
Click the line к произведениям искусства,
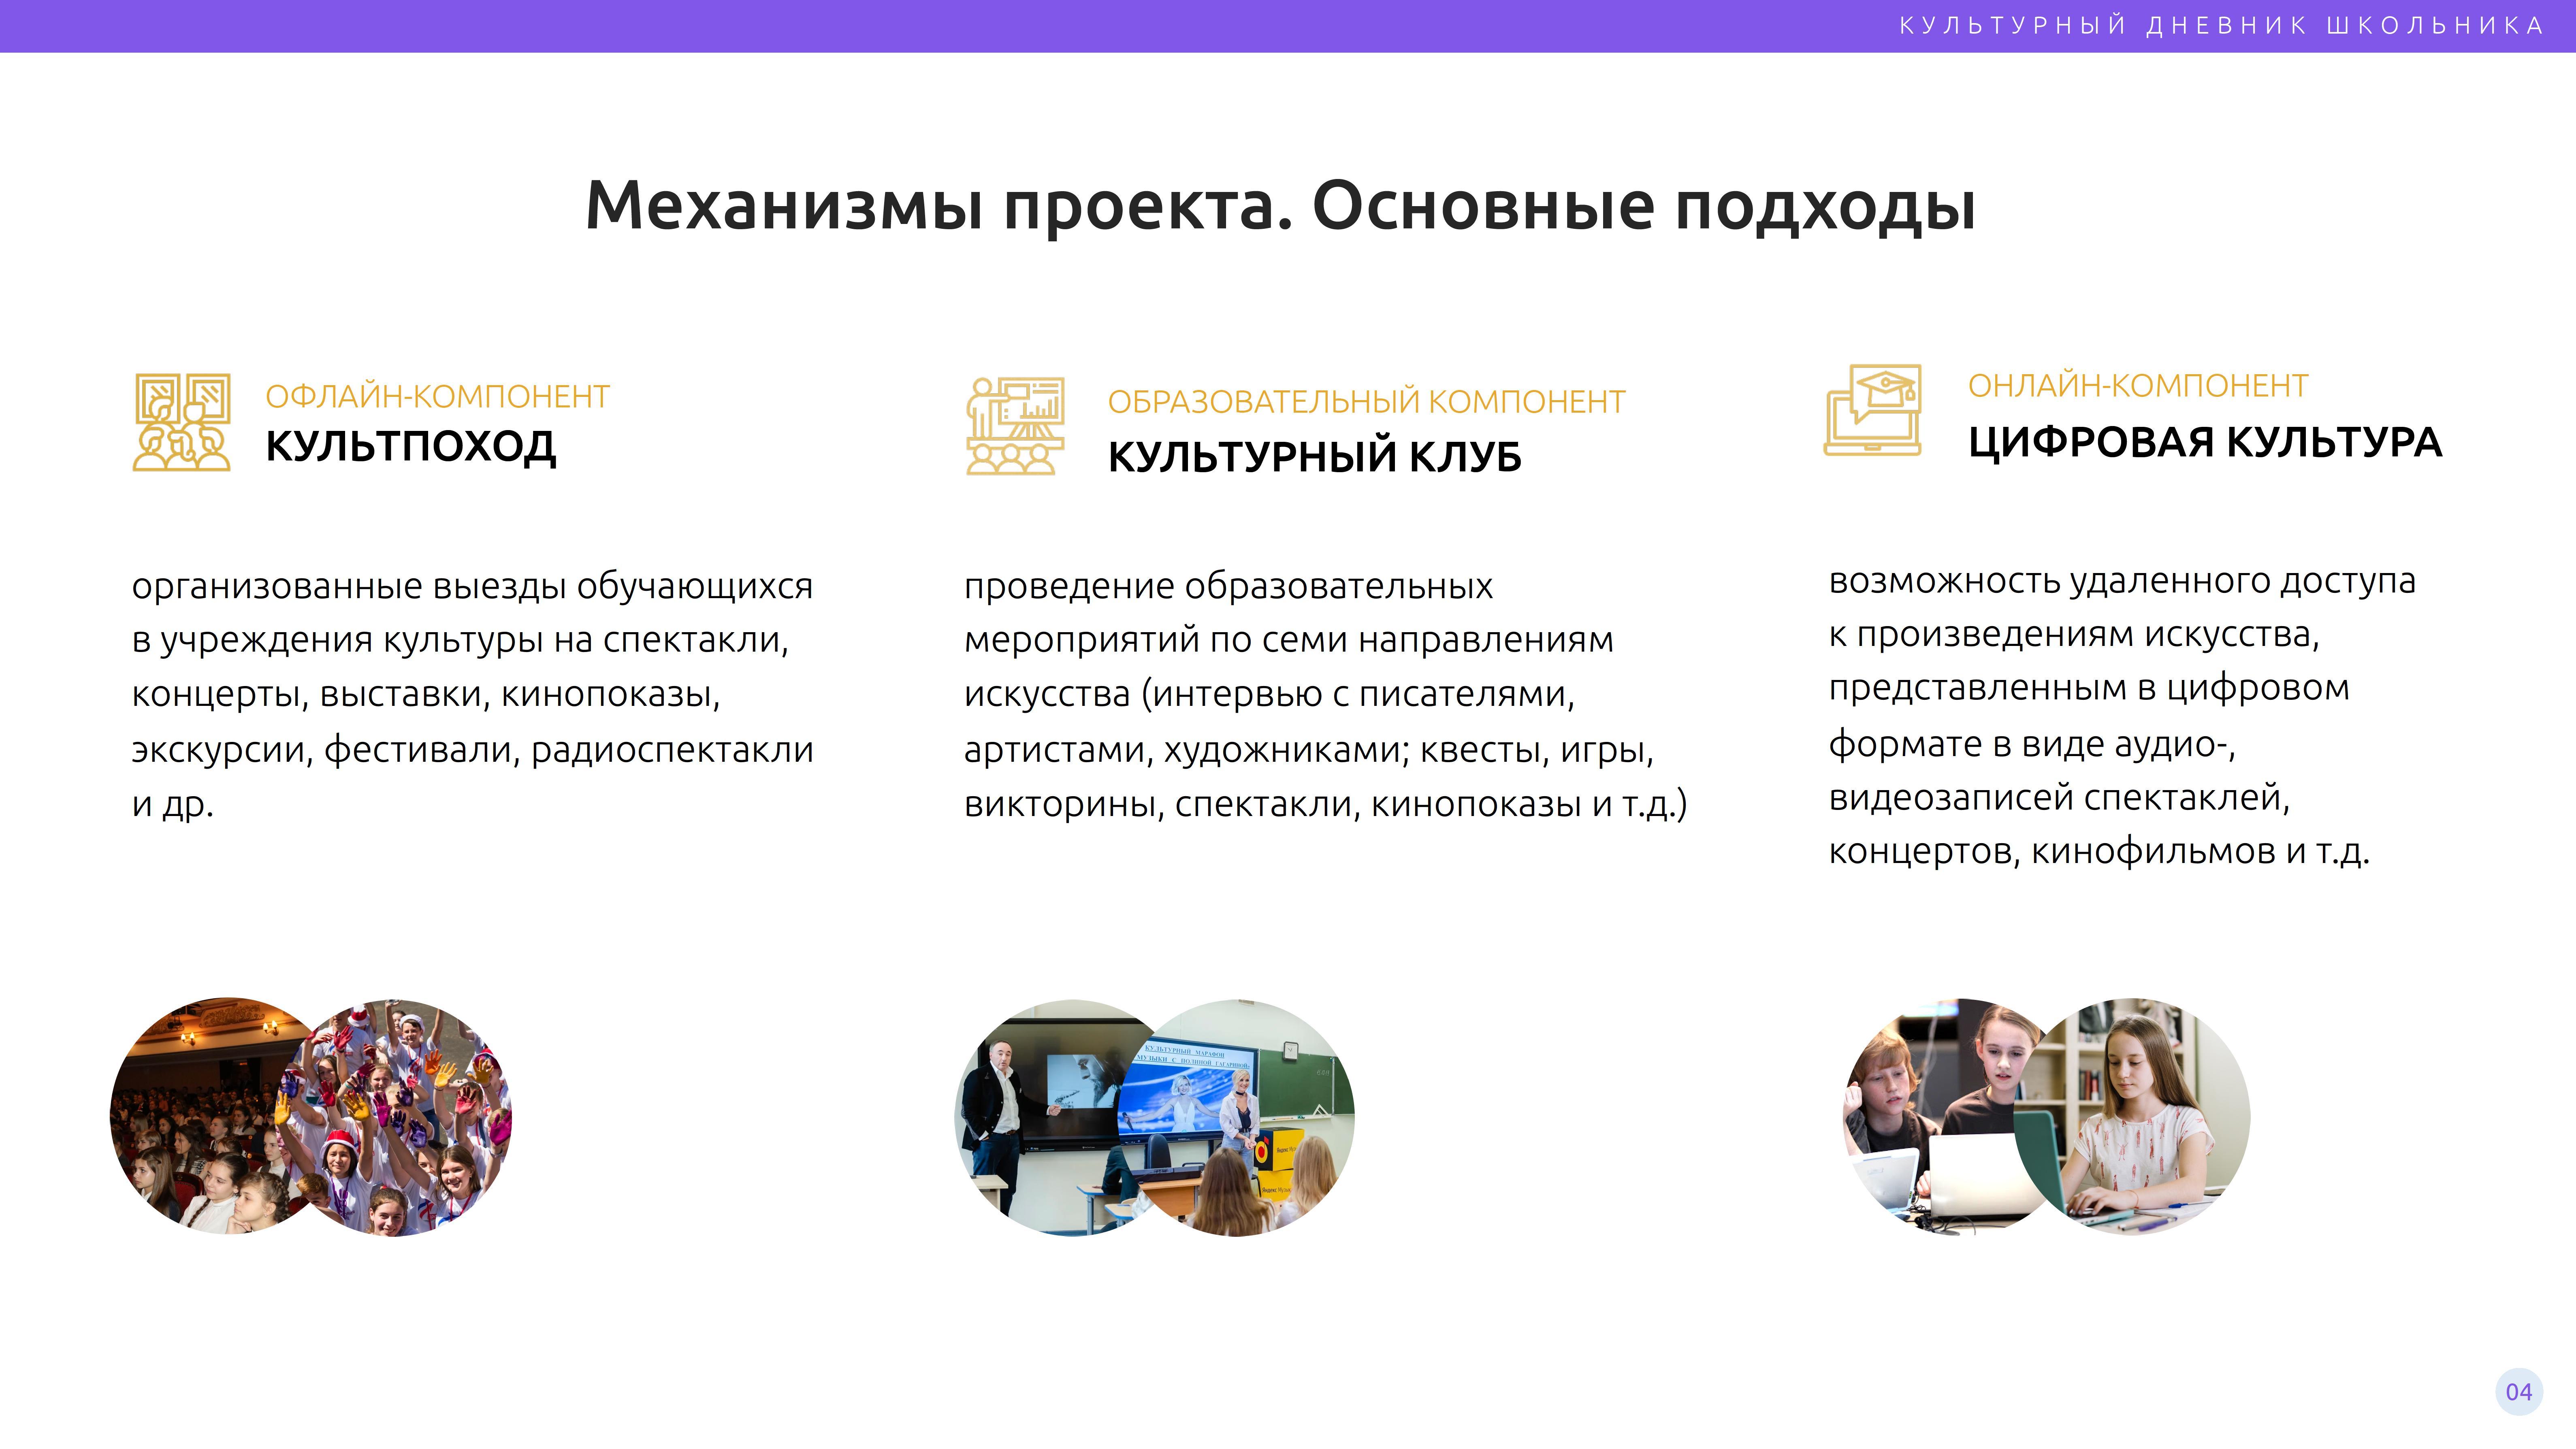pos(2074,635)
